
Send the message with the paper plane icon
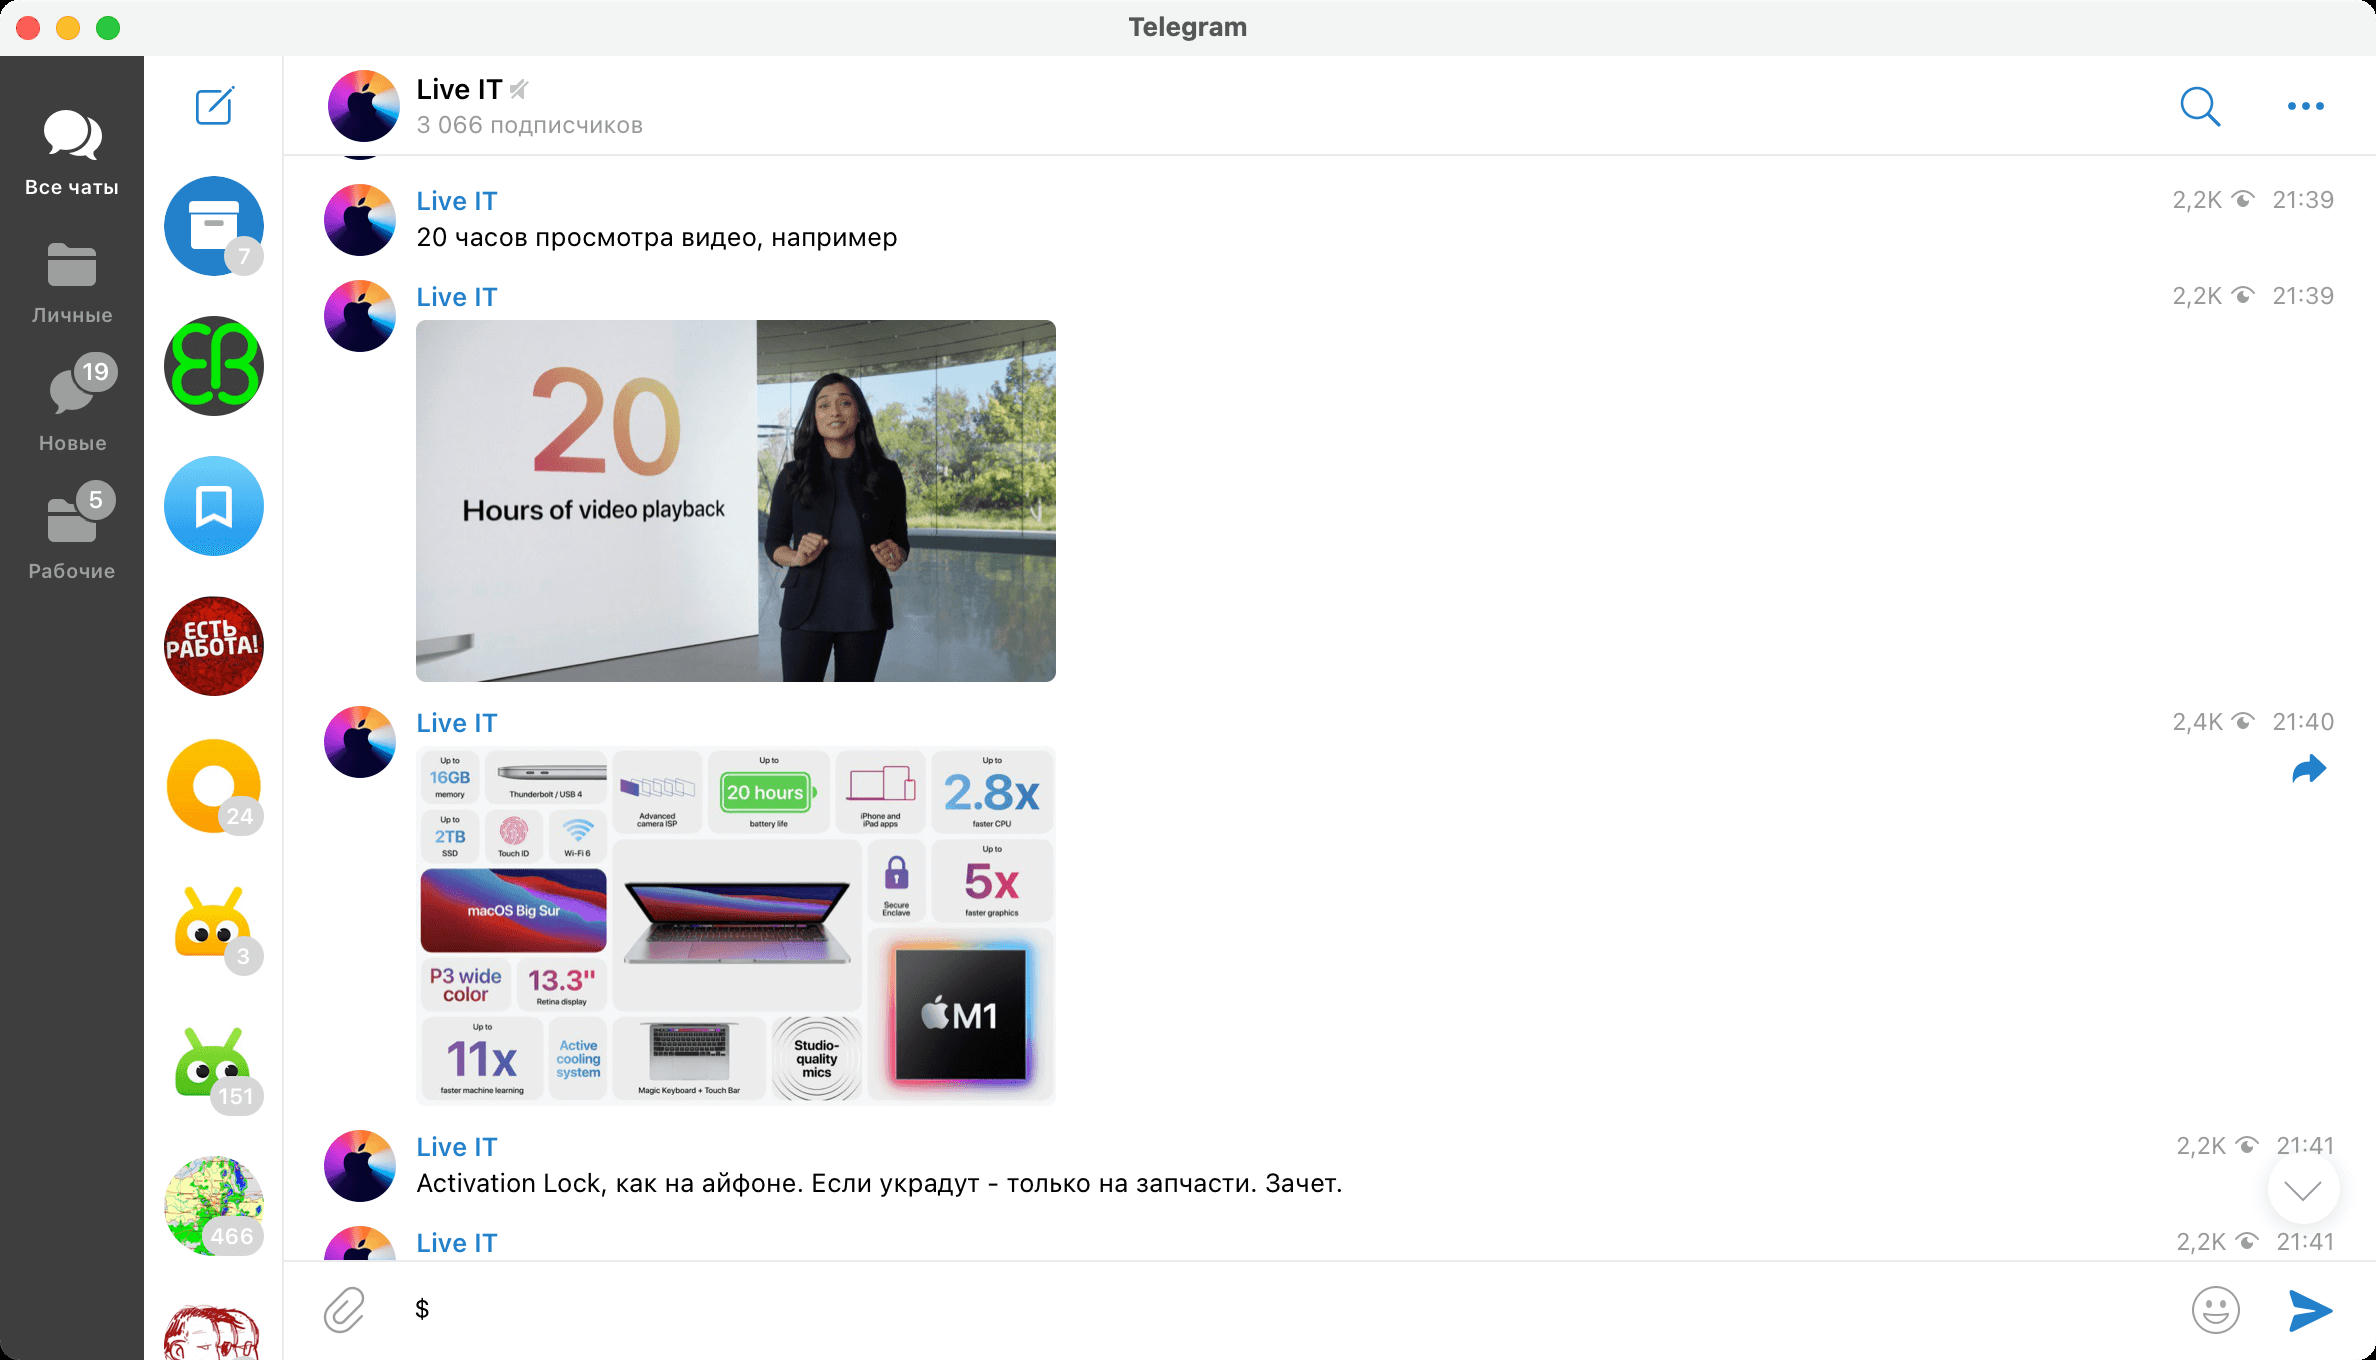click(x=2310, y=1310)
